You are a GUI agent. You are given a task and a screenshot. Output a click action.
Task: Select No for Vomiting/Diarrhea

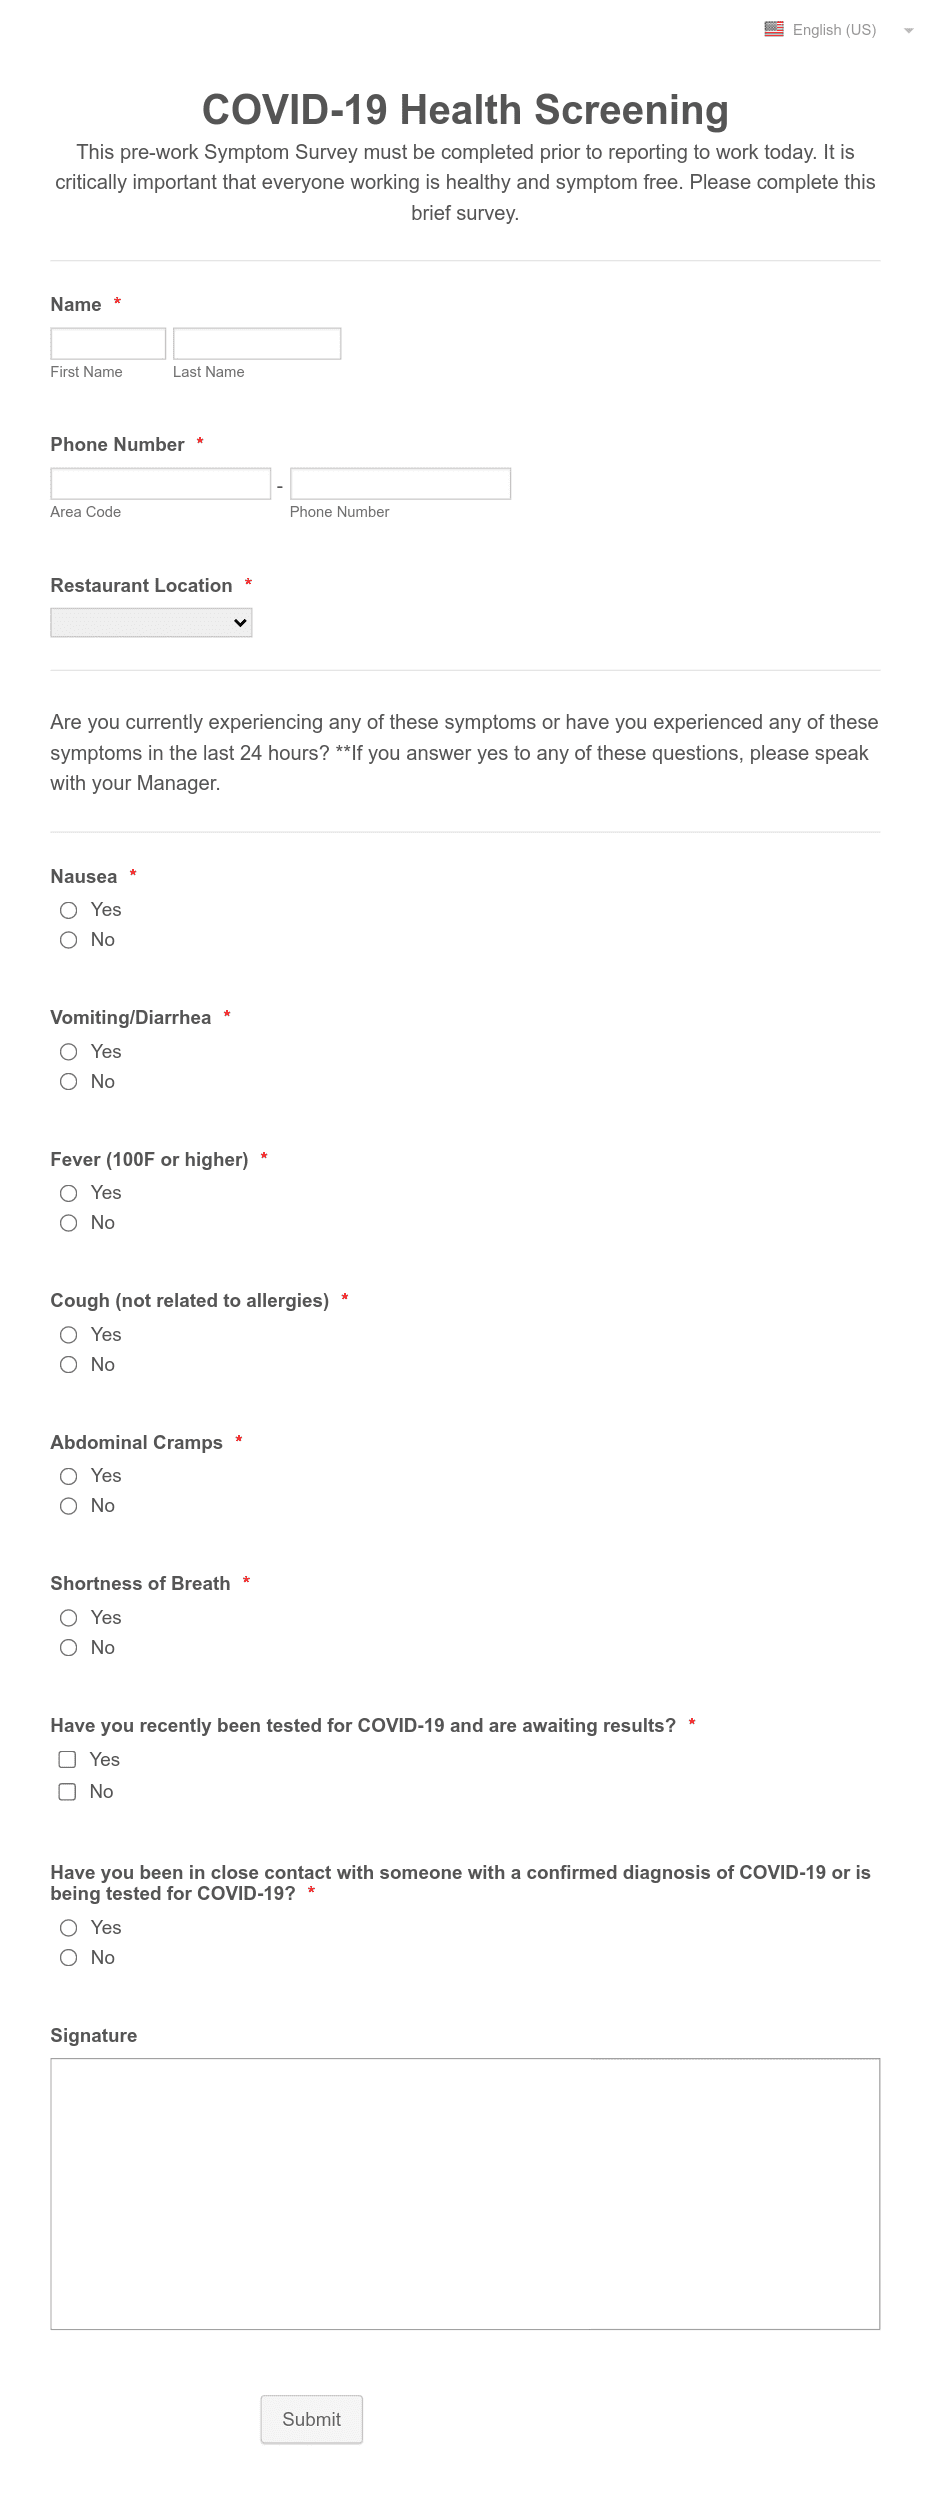[68, 1082]
